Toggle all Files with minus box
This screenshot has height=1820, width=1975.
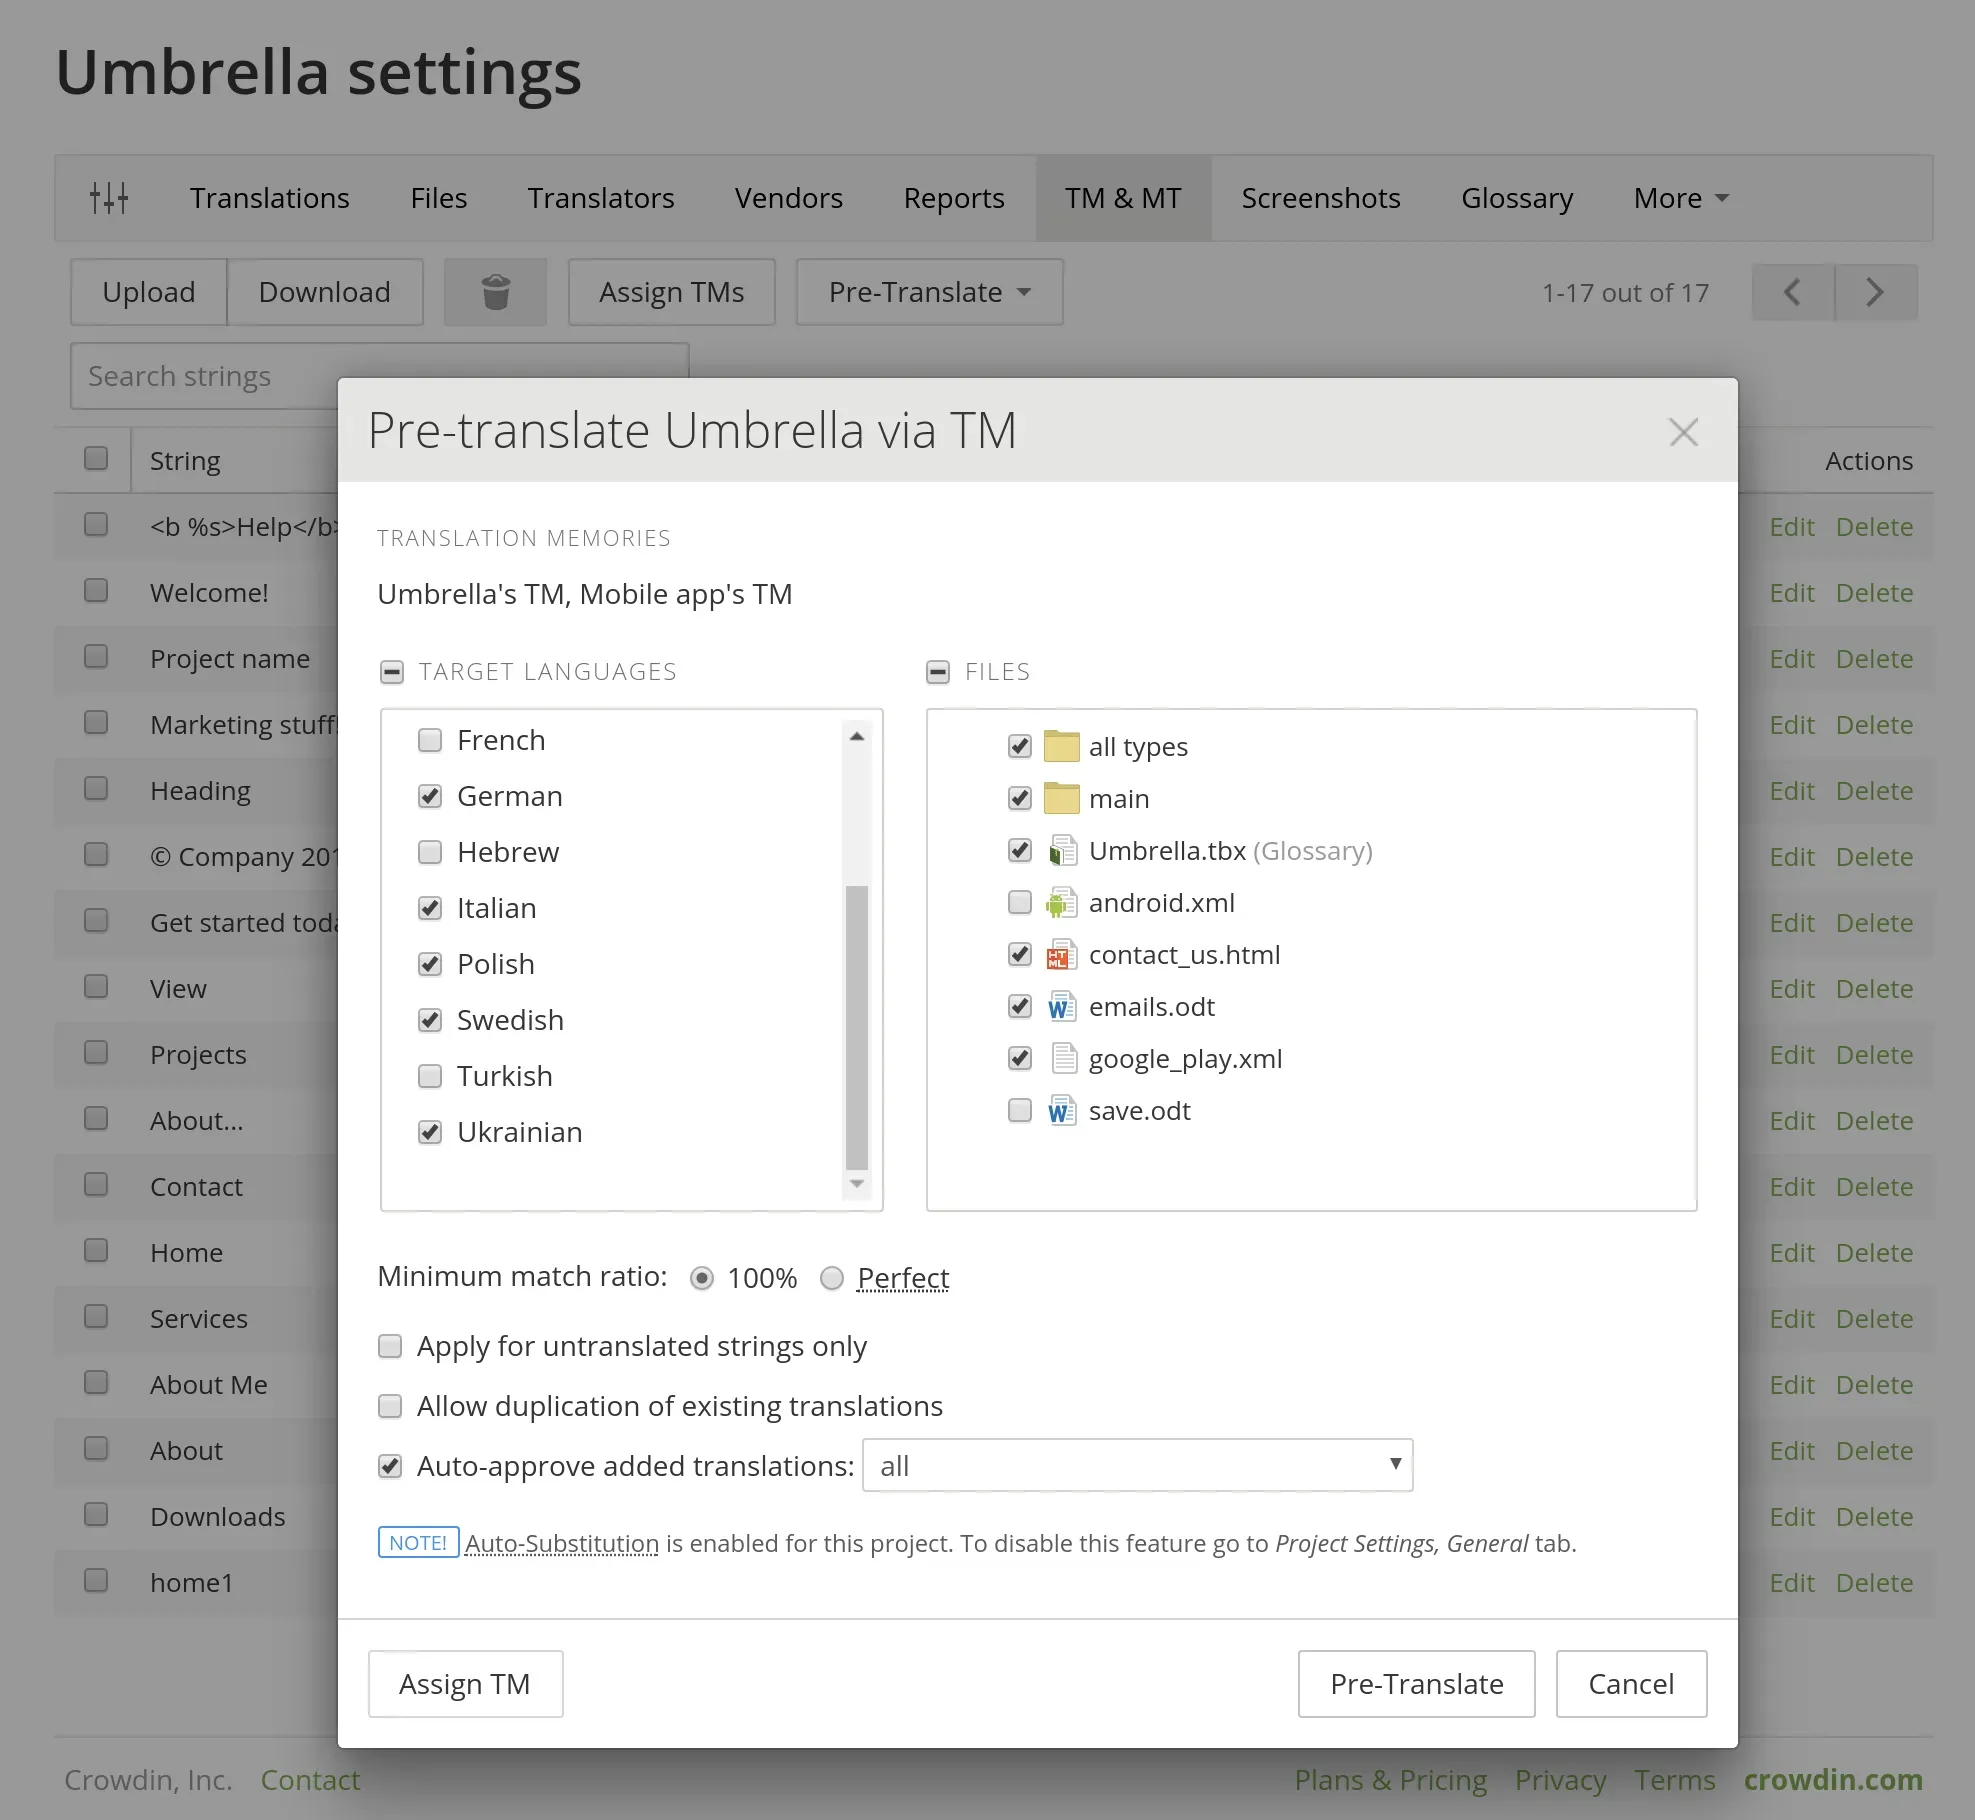pos(938,672)
